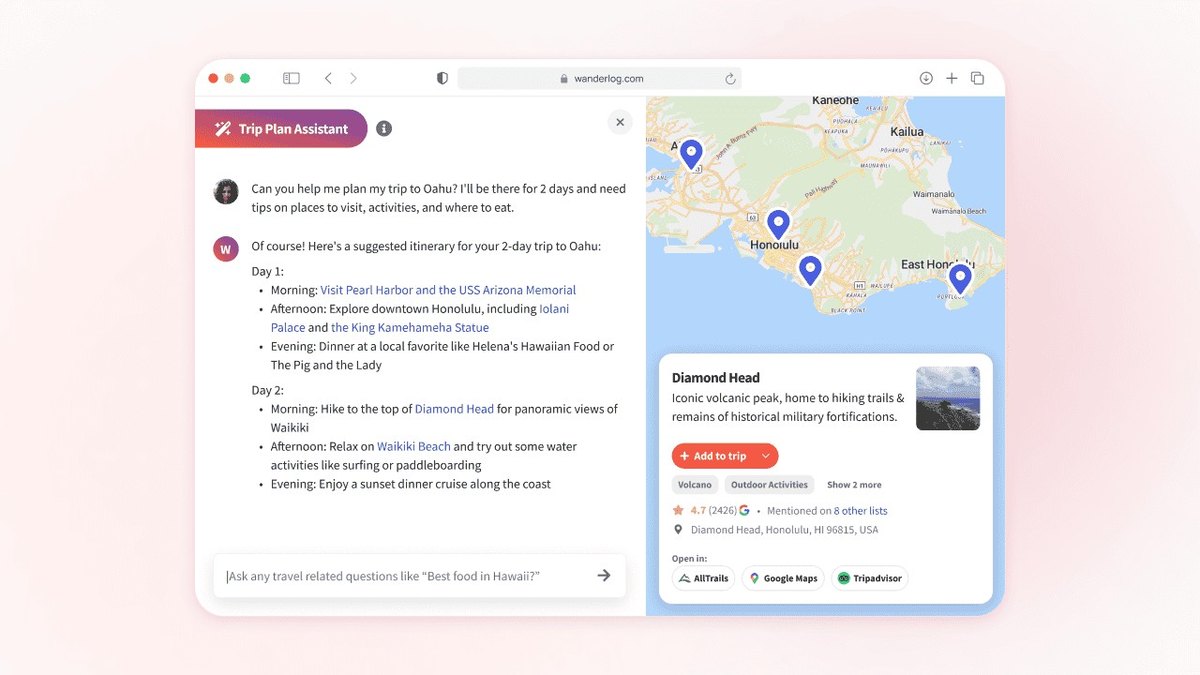Click the wanderlog.com address bar
Image resolution: width=1200 pixels, height=675 pixels.
point(600,78)
